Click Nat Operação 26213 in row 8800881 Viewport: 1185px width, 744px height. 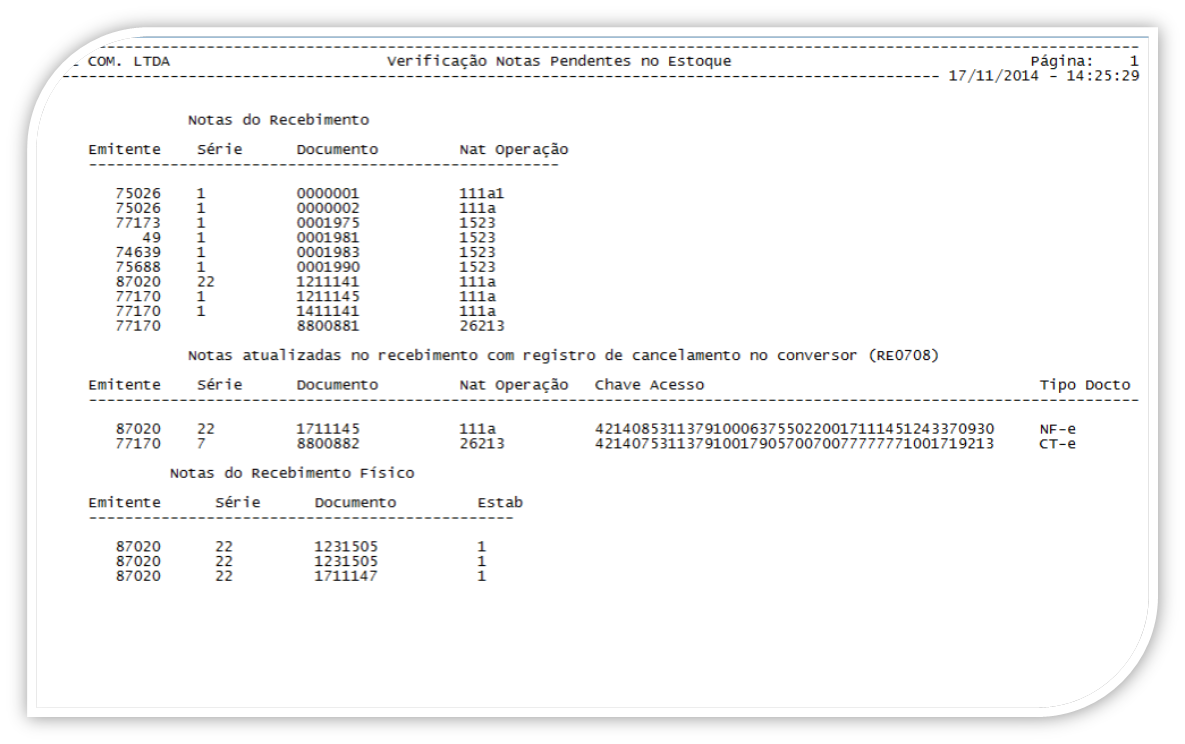pos(481,326)
